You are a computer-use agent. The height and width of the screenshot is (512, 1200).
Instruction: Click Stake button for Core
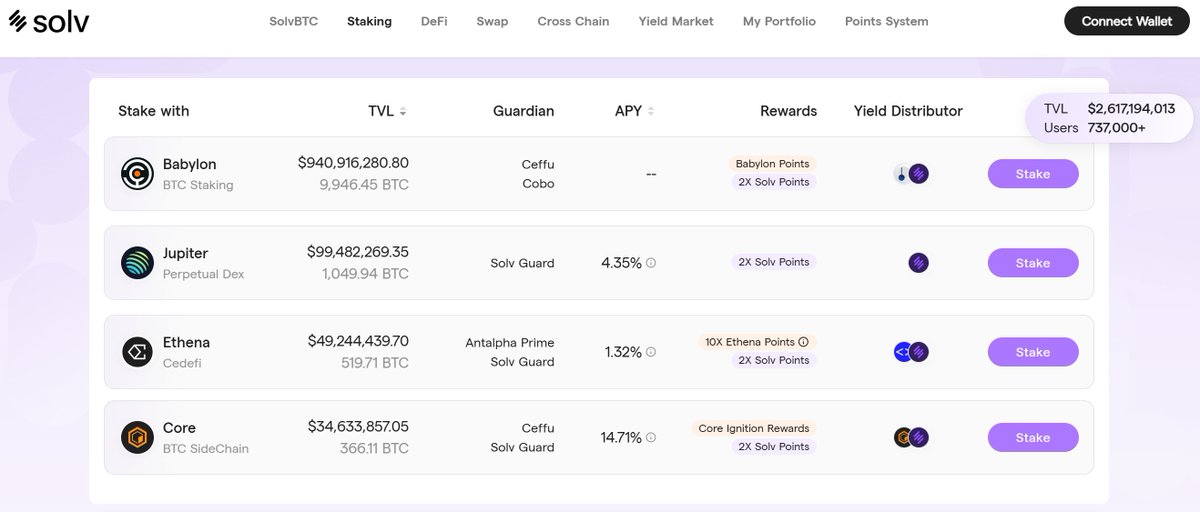point(1033,438)
